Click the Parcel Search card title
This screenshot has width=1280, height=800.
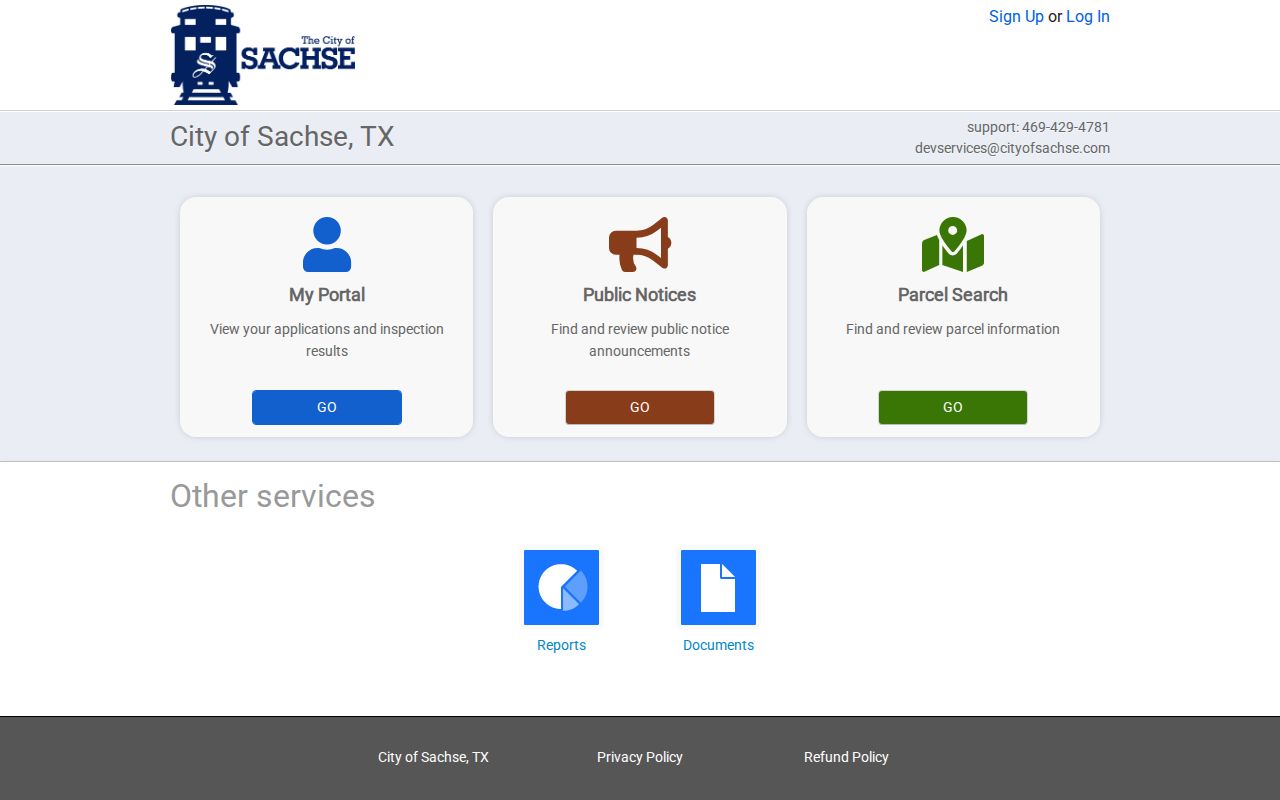coord(953,295)
